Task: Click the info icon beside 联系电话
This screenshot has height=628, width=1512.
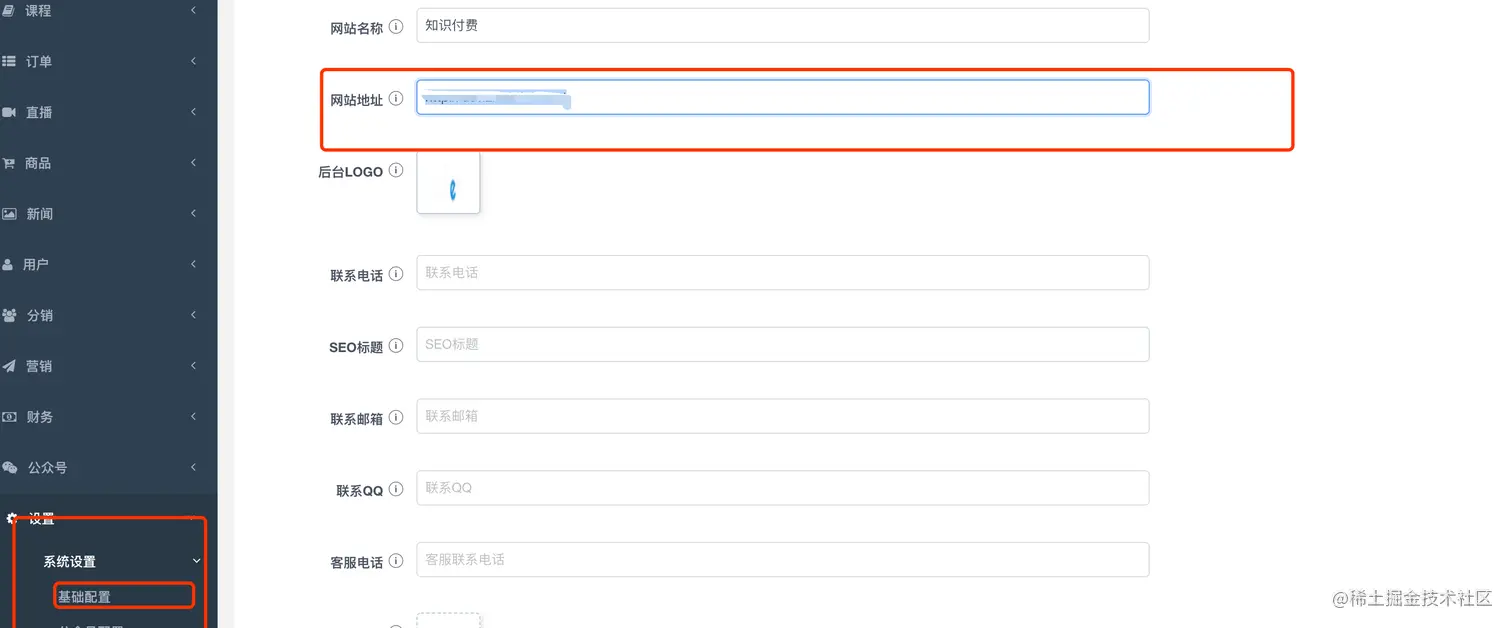Action: (396, 274)
